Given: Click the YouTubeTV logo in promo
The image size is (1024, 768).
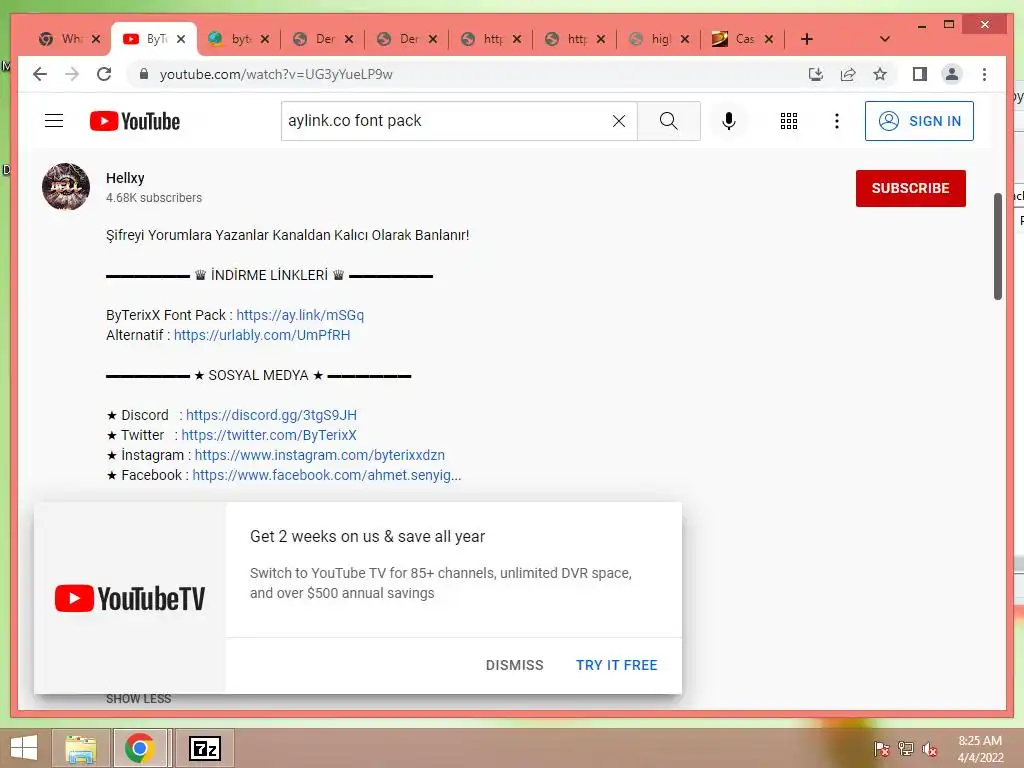Looking at the screenshot, I should [129, 598].
